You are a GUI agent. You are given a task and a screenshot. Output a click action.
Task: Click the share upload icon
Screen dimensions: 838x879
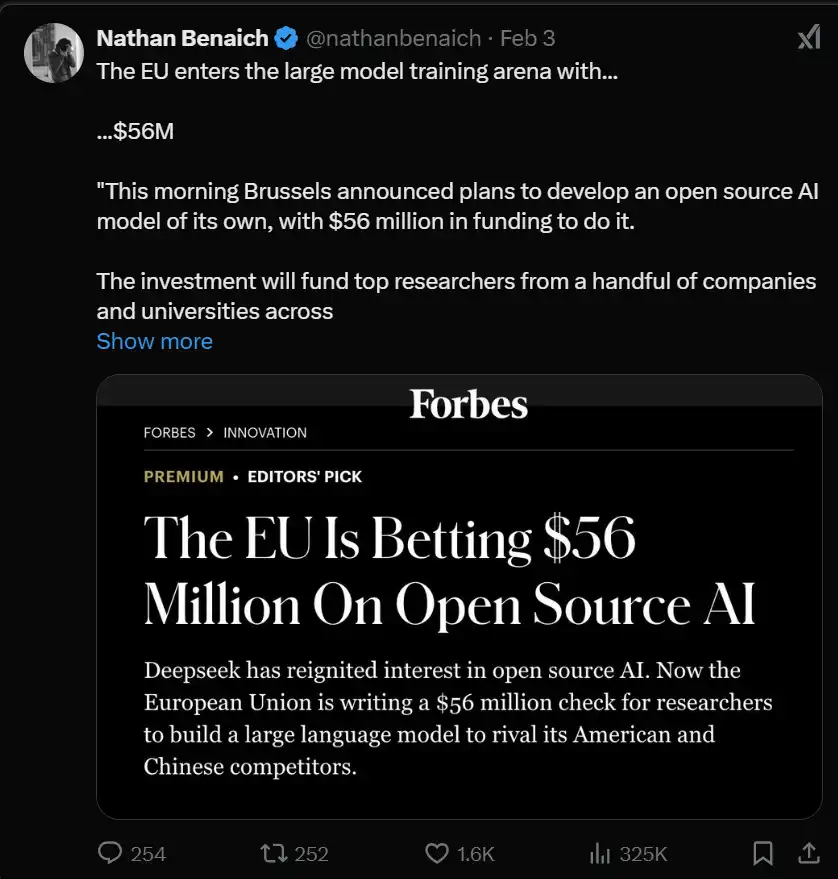pos(808,853)
